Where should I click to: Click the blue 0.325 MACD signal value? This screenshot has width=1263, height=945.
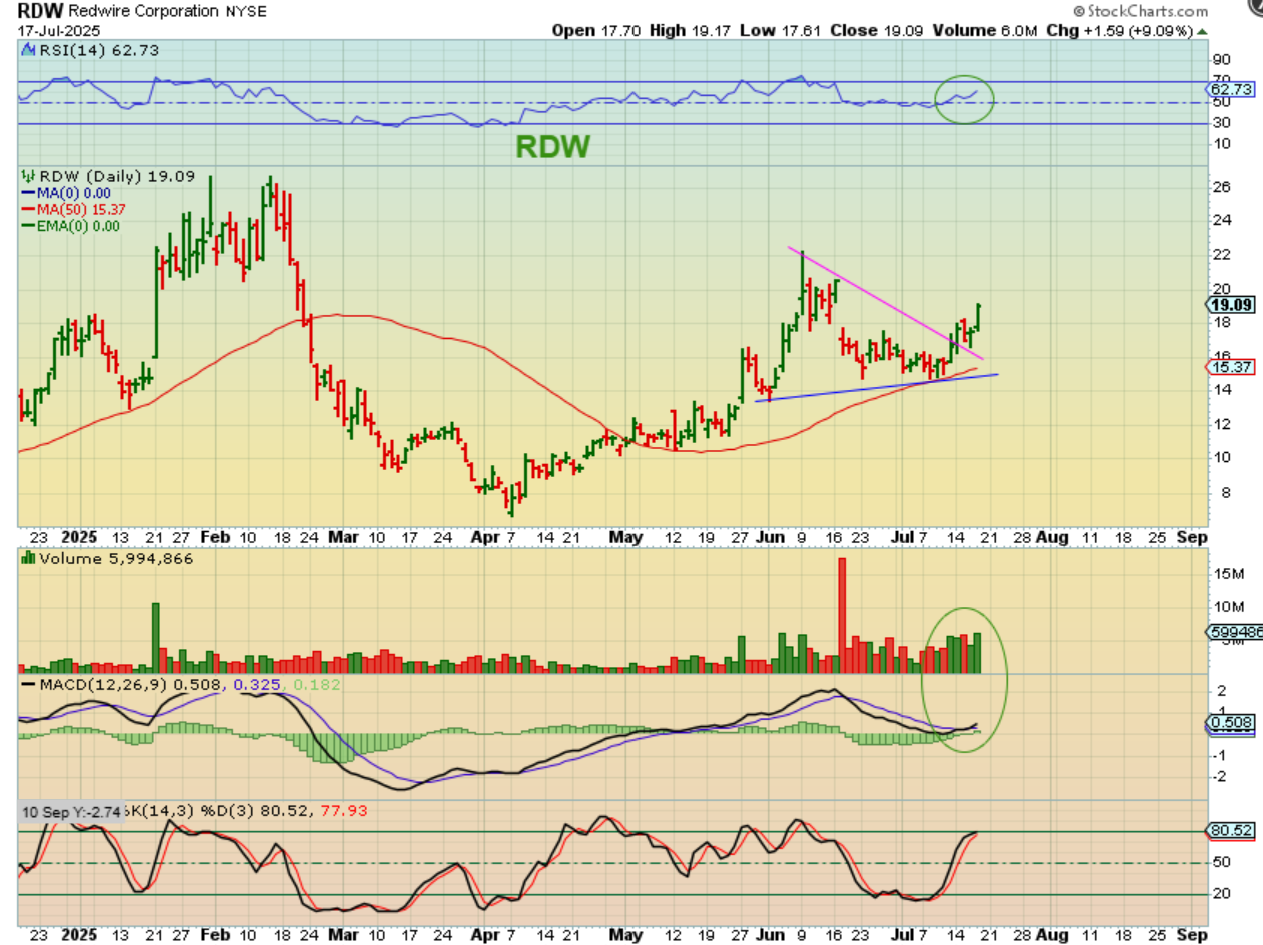point(254,684)
